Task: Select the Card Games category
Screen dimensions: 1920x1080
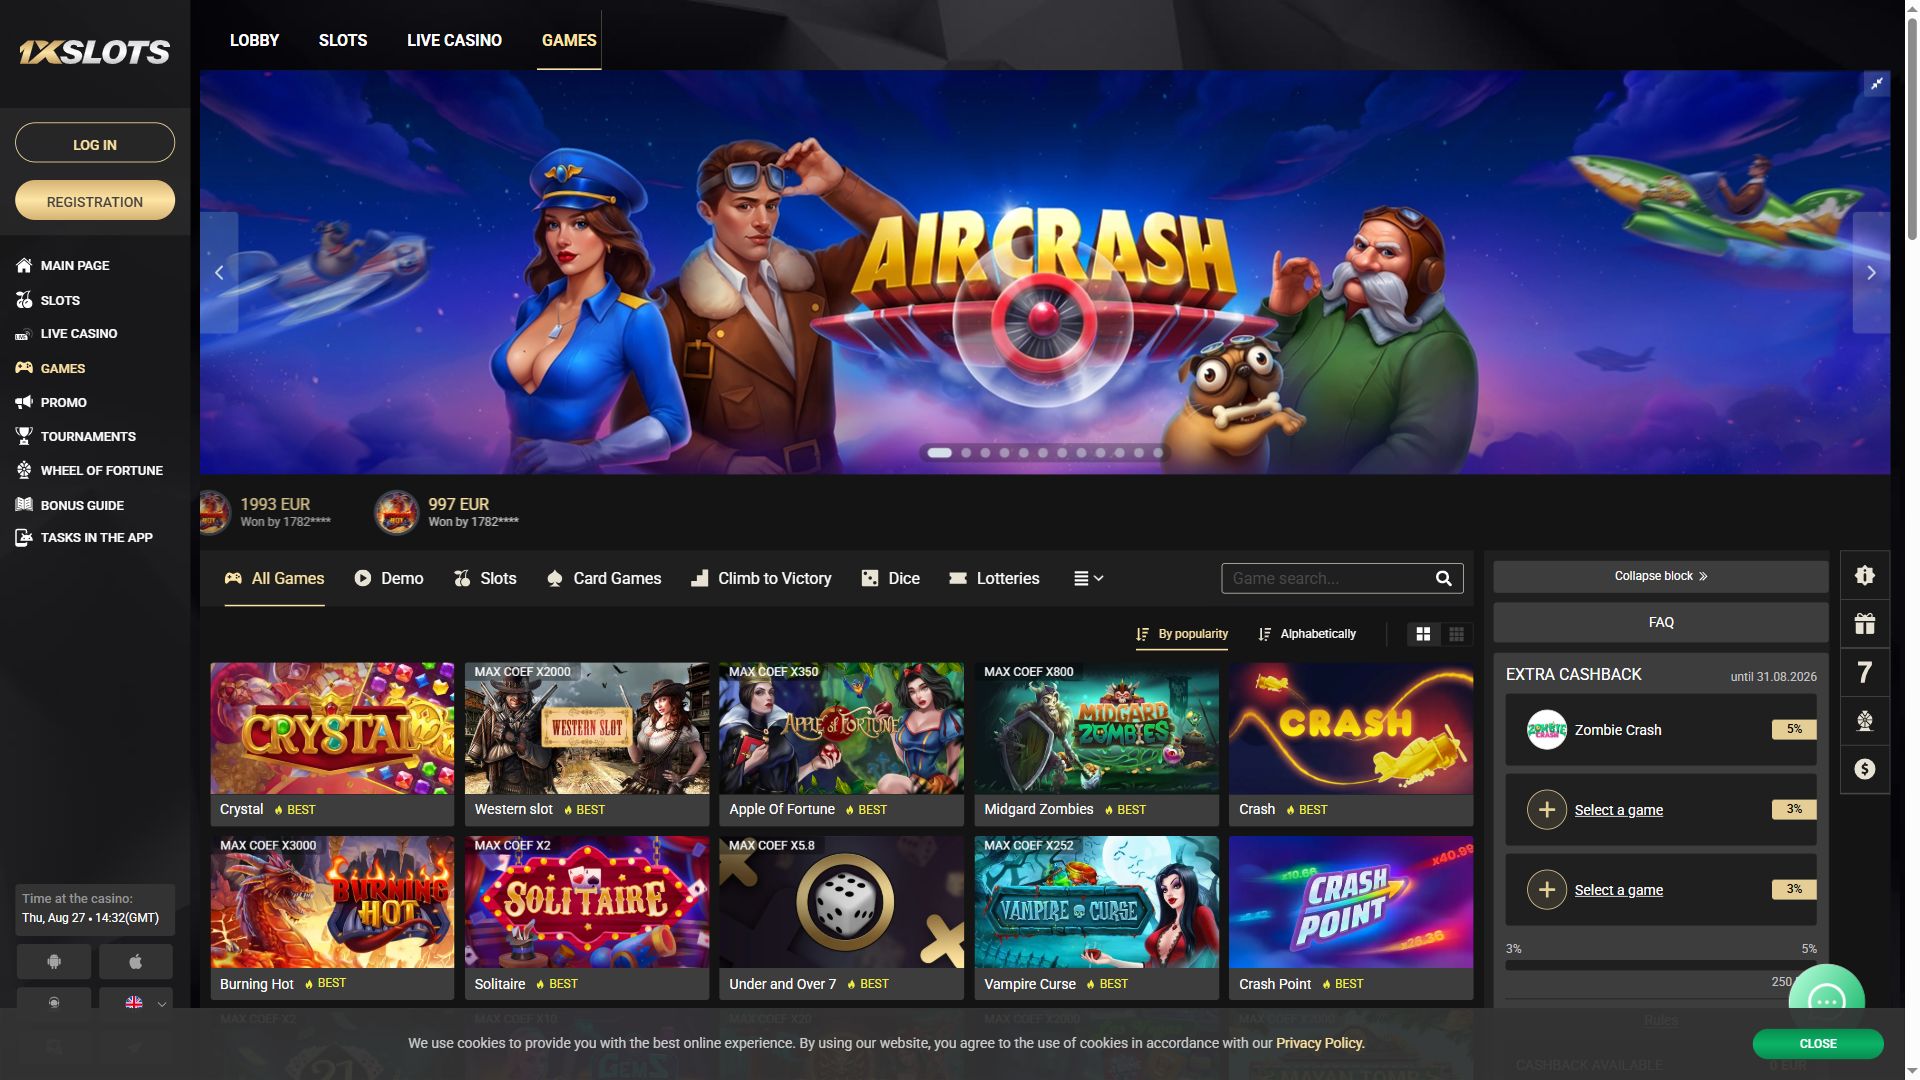Action: (604, 578)
